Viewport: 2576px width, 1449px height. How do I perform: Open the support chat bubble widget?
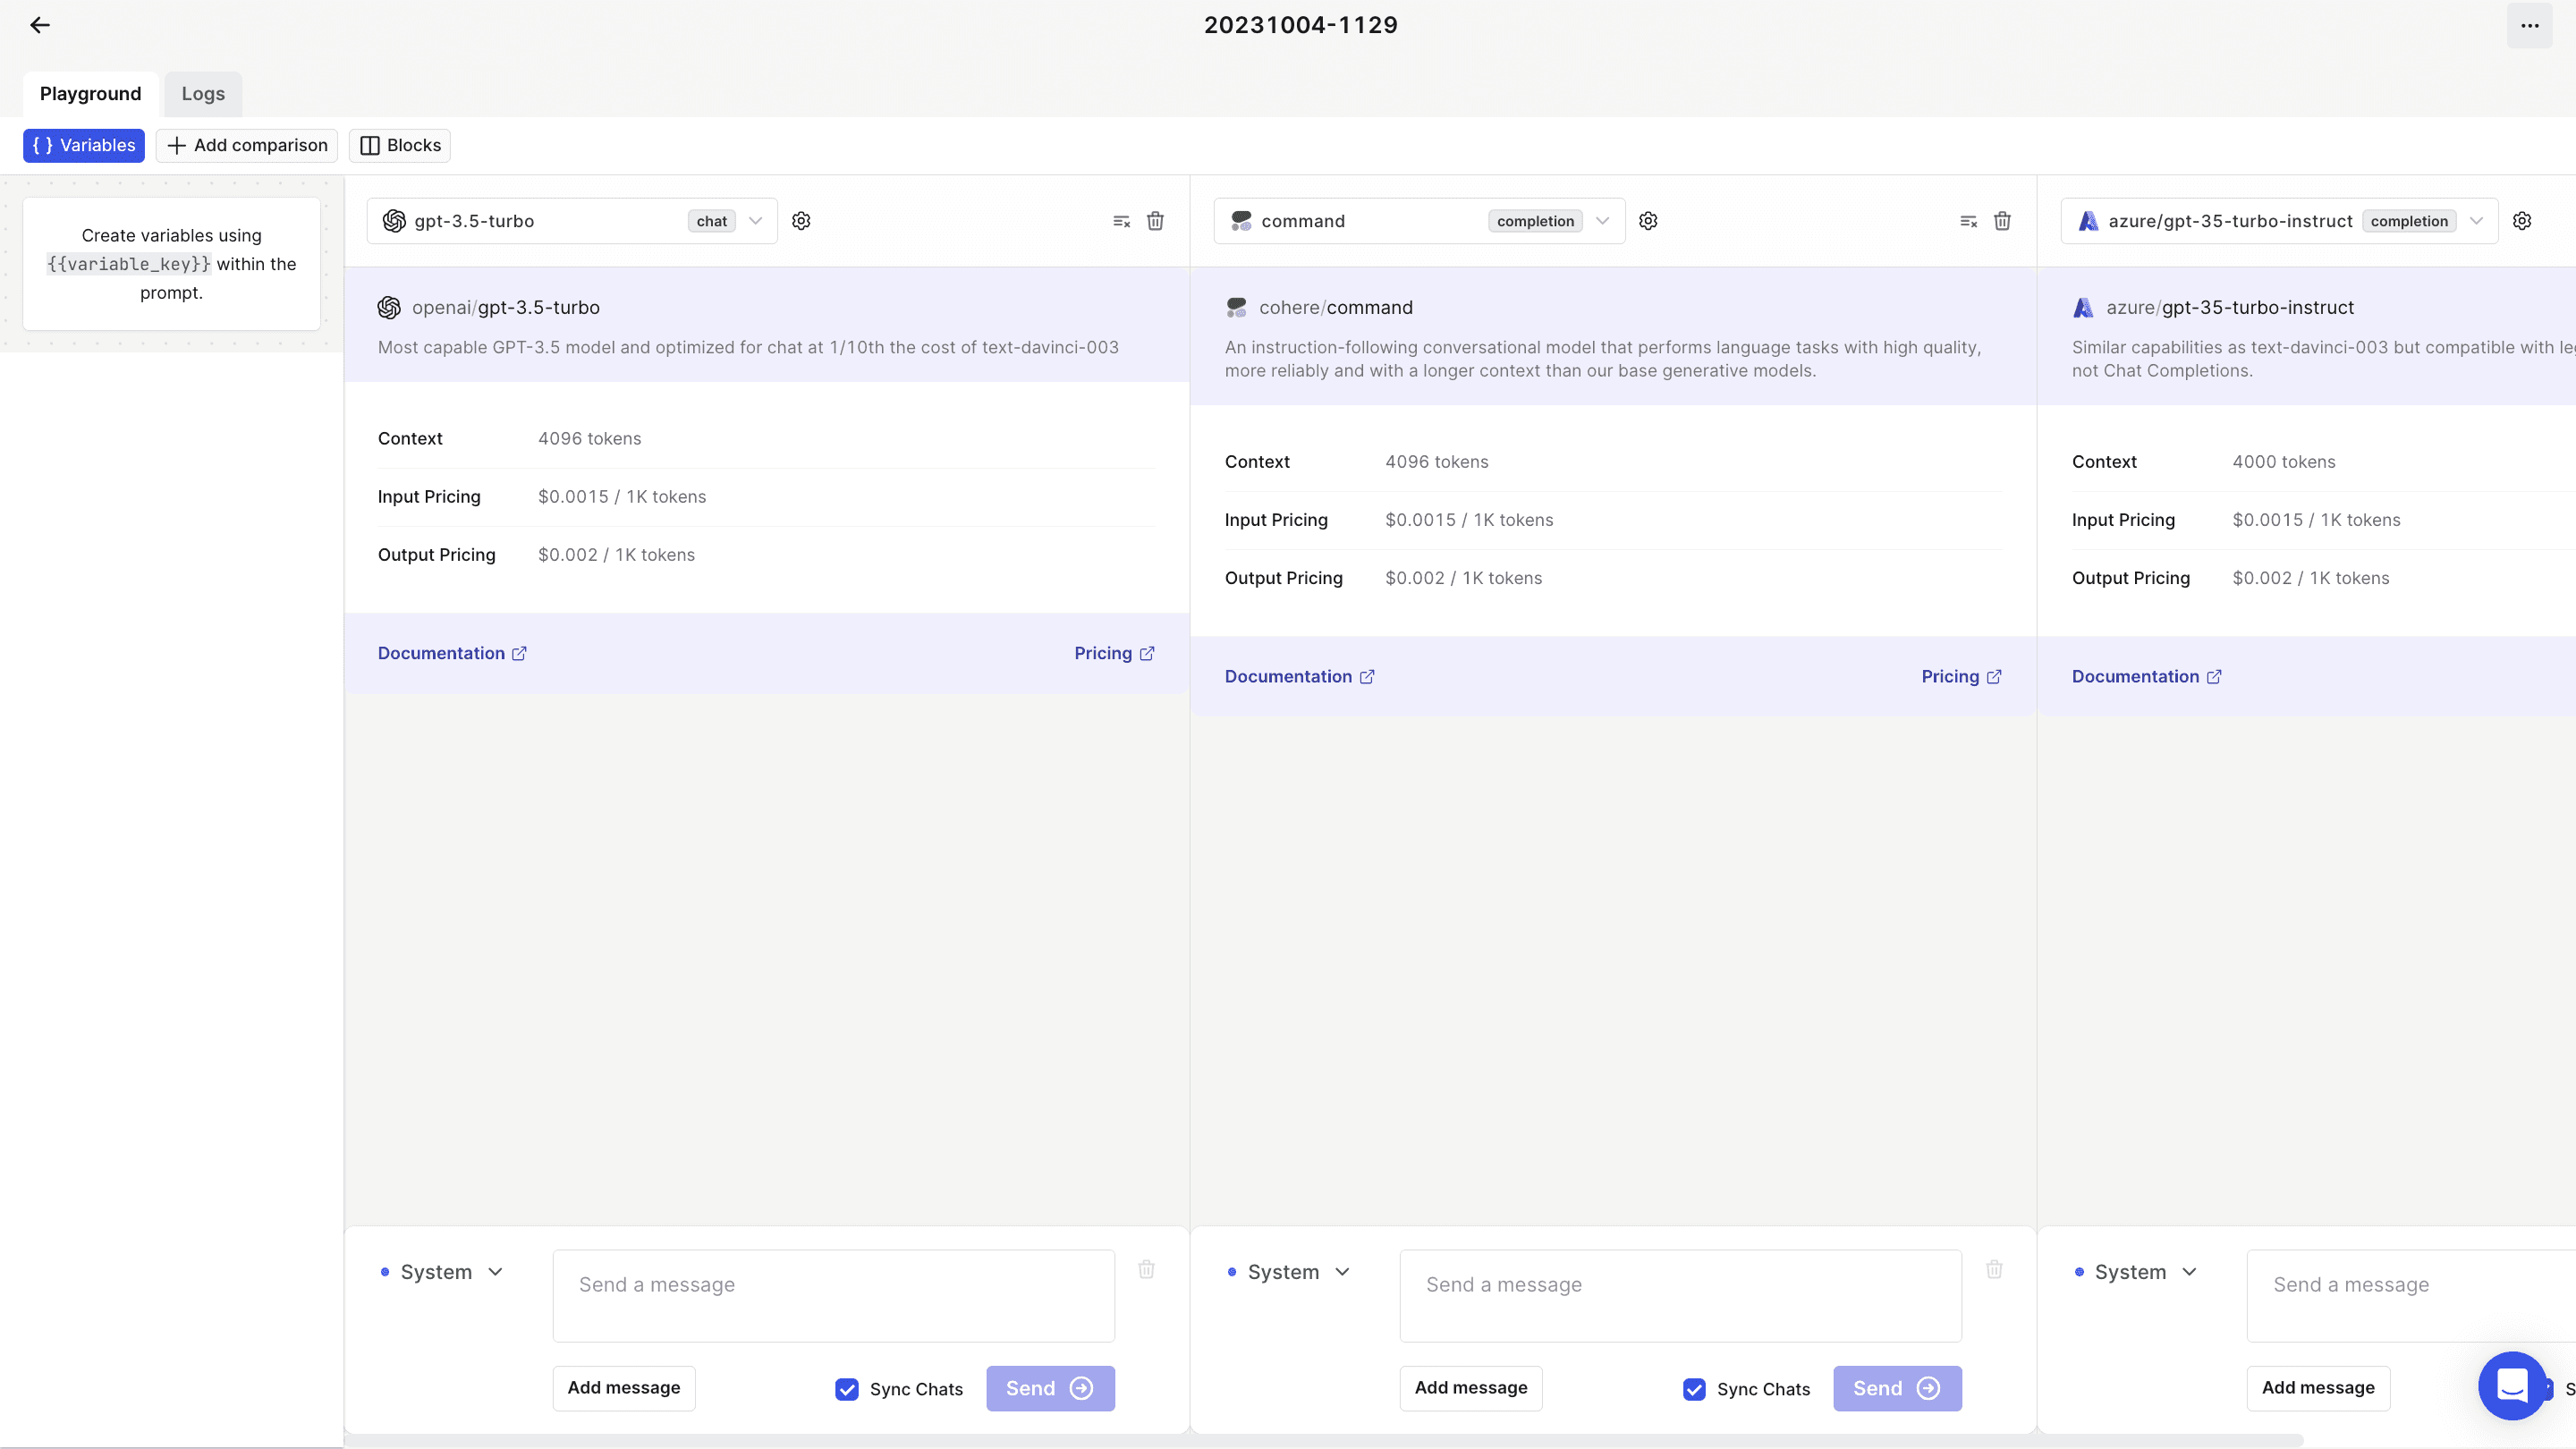2512,1385
